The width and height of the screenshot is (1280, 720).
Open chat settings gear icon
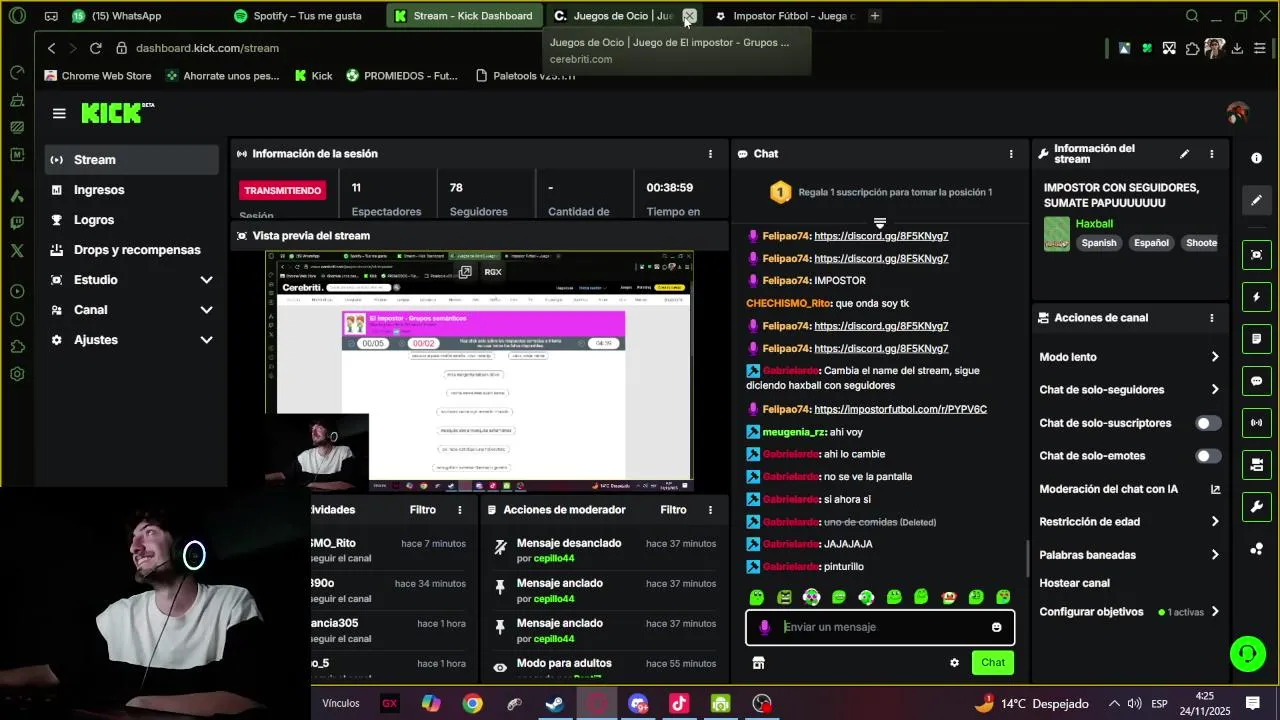pos(954,662)
